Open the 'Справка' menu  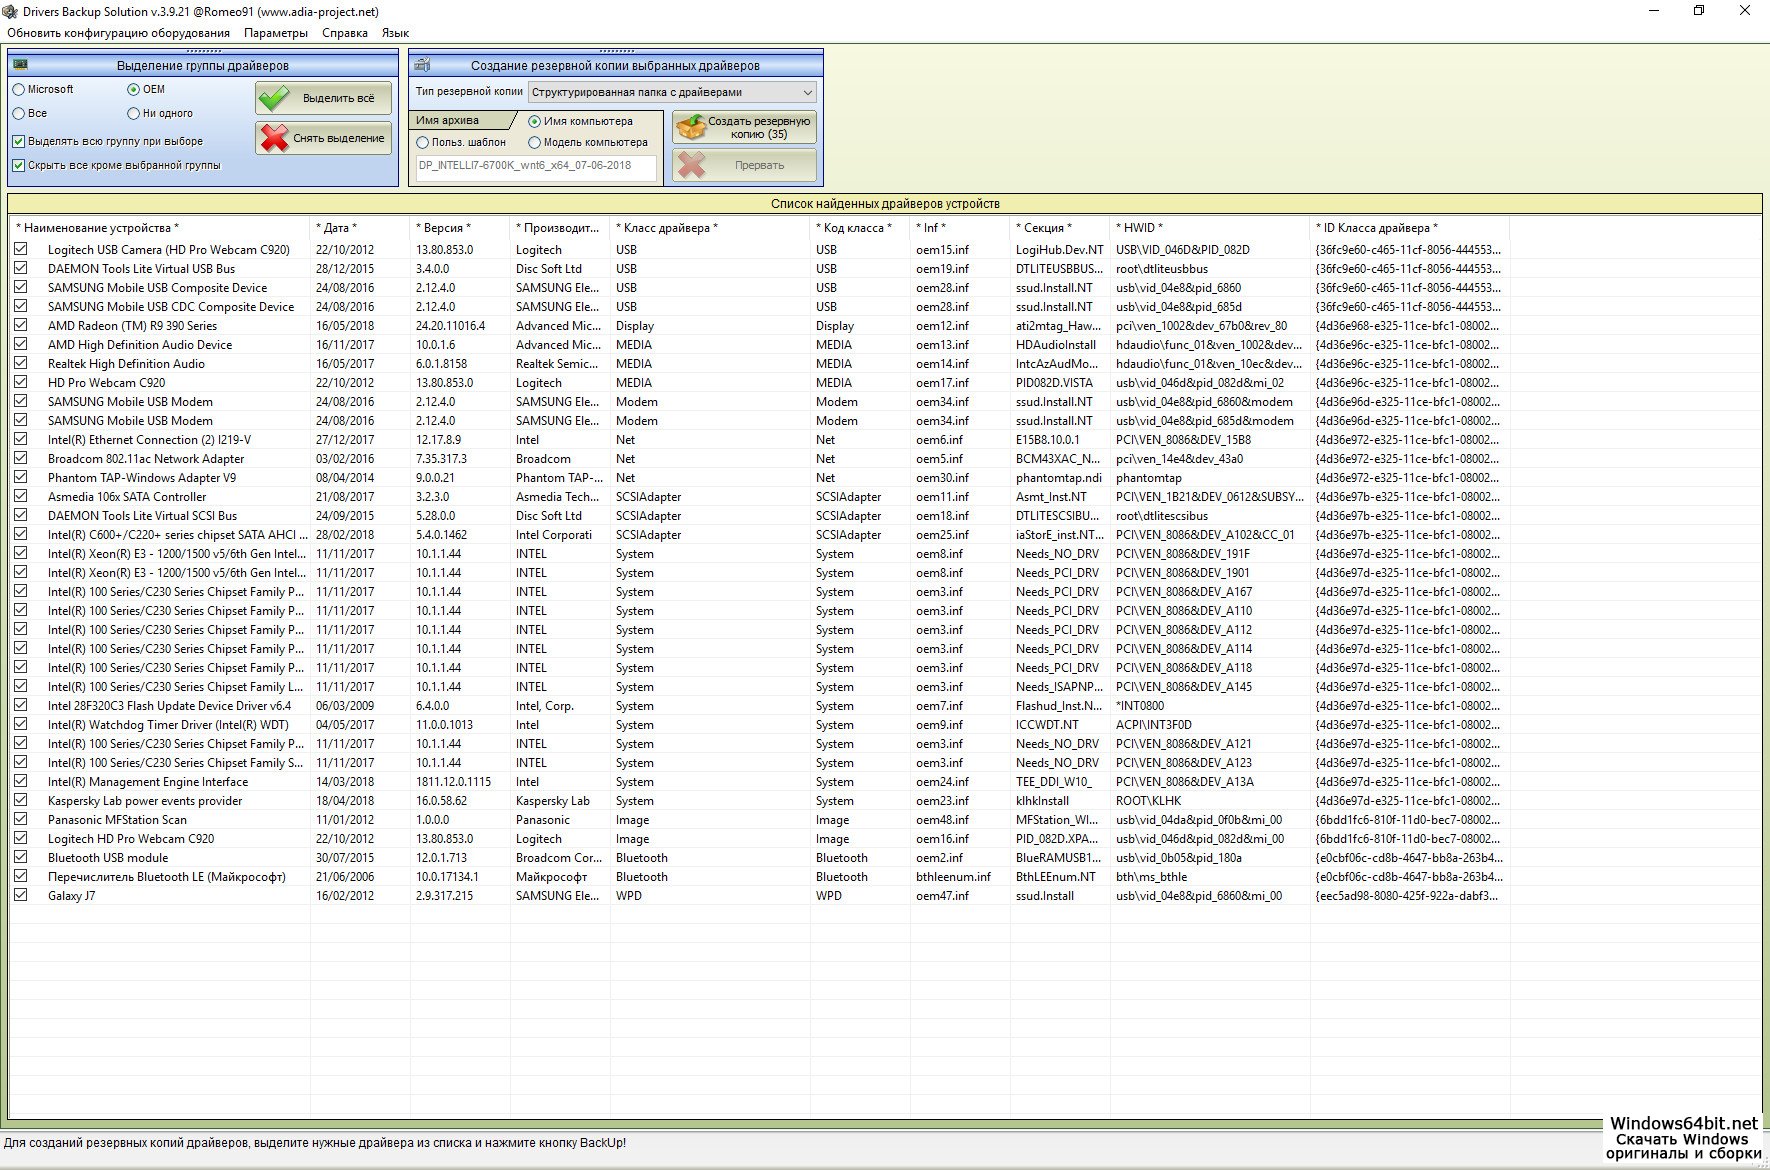point(344,33)
